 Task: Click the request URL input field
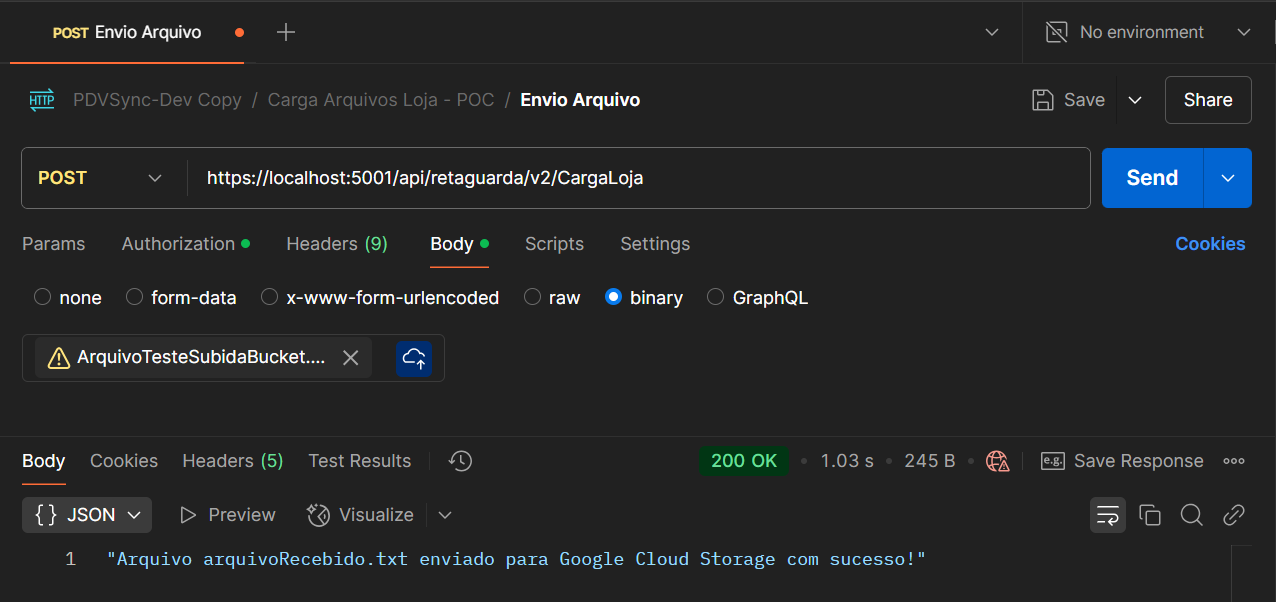640,178
